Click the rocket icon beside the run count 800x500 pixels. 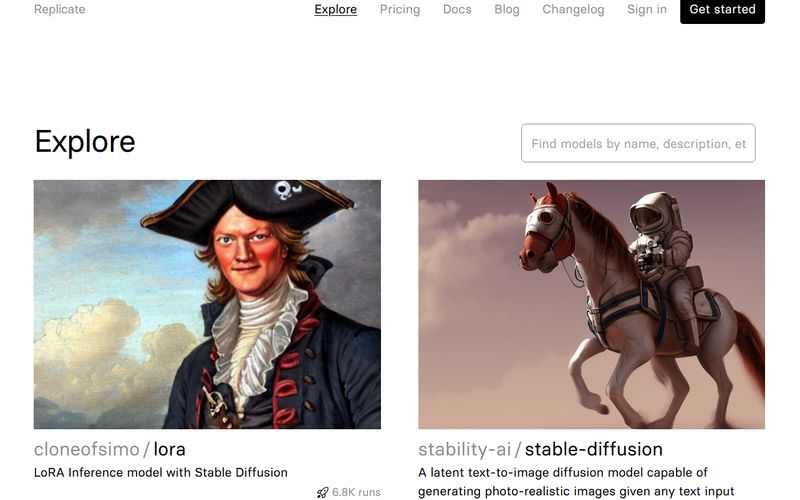[322, 492]
